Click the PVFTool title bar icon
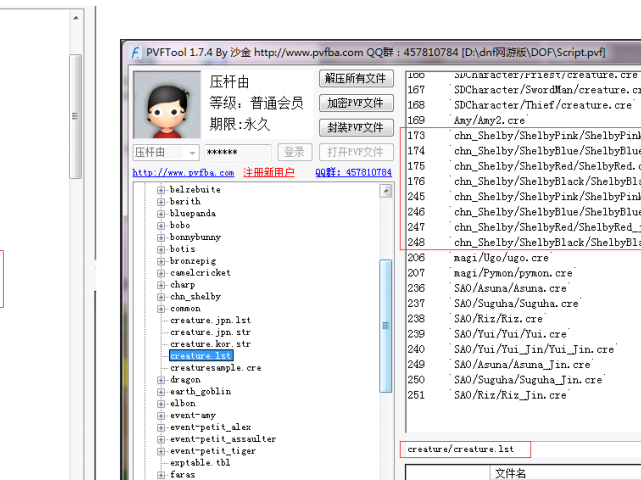This screenshot has width=641, height=480. pyautogui.click(x=135, y=51)
